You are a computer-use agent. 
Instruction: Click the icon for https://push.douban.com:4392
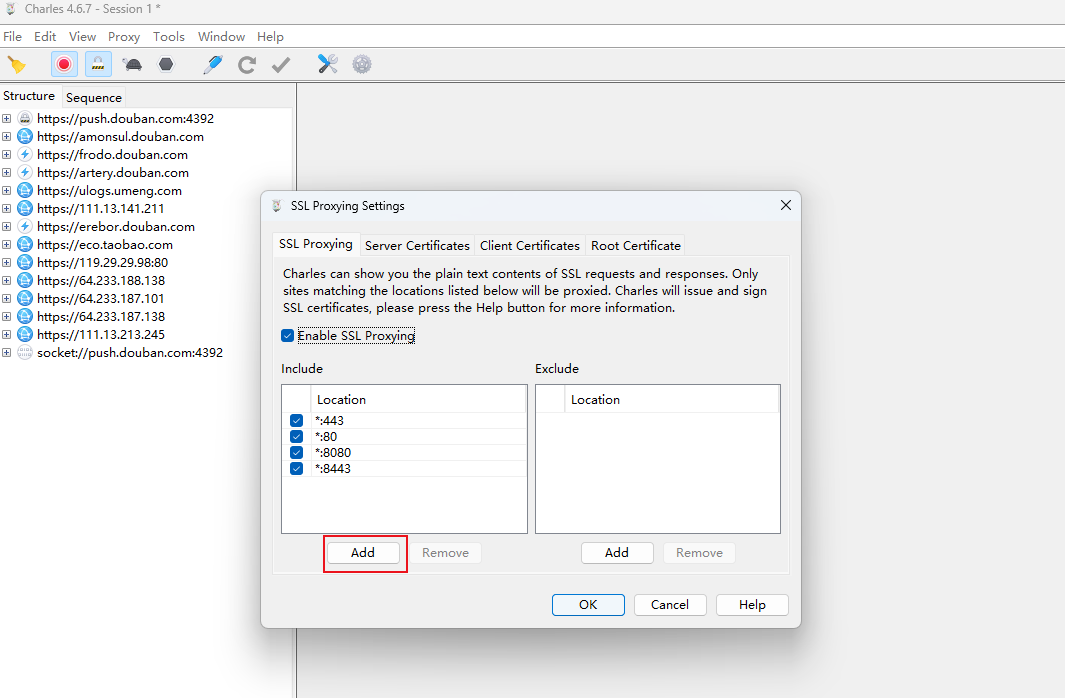(25, 118)
